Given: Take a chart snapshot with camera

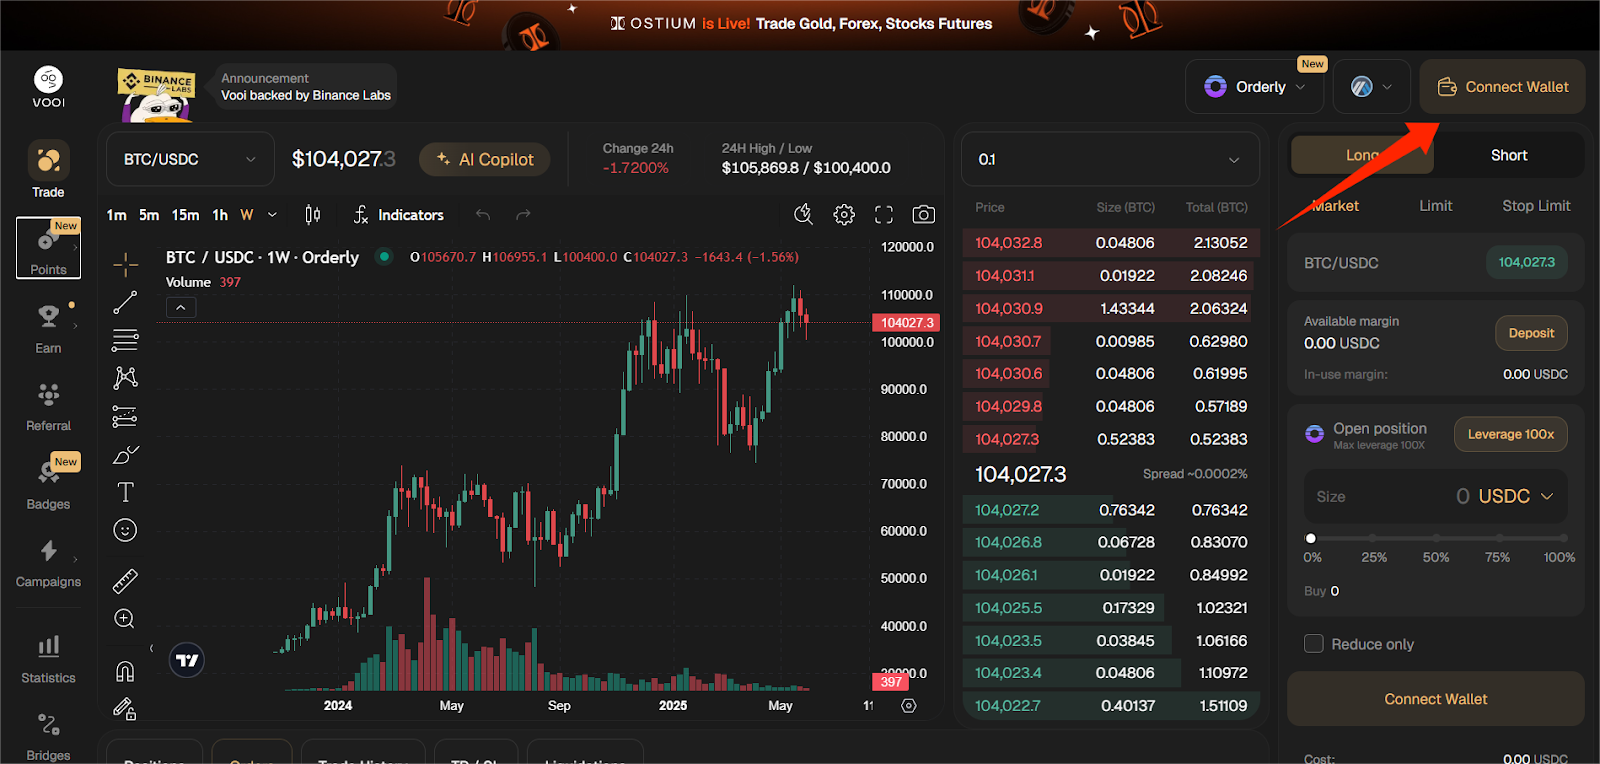Looking at the screenshot, I should click(924, 214).
